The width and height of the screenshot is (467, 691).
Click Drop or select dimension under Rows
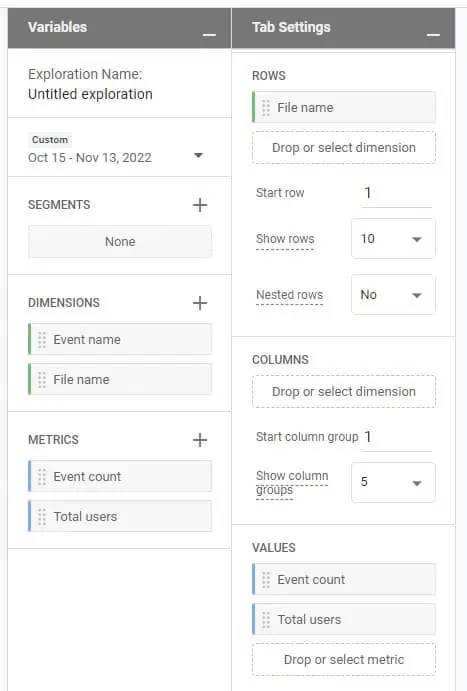click(x=344, y=148)
